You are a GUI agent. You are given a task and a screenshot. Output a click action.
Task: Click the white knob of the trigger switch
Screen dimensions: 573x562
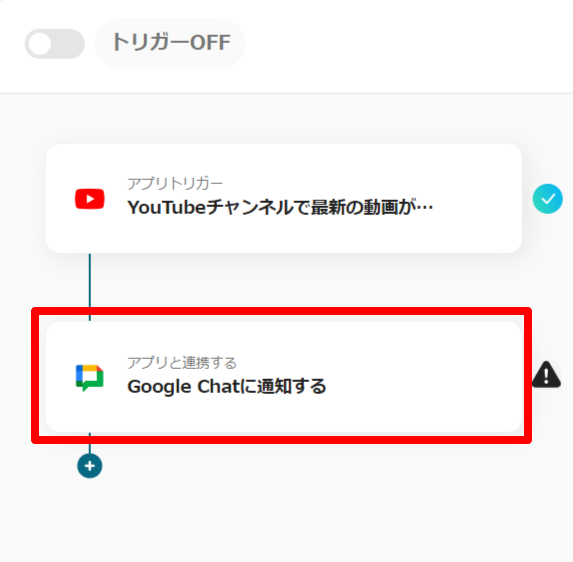point(40,44)
